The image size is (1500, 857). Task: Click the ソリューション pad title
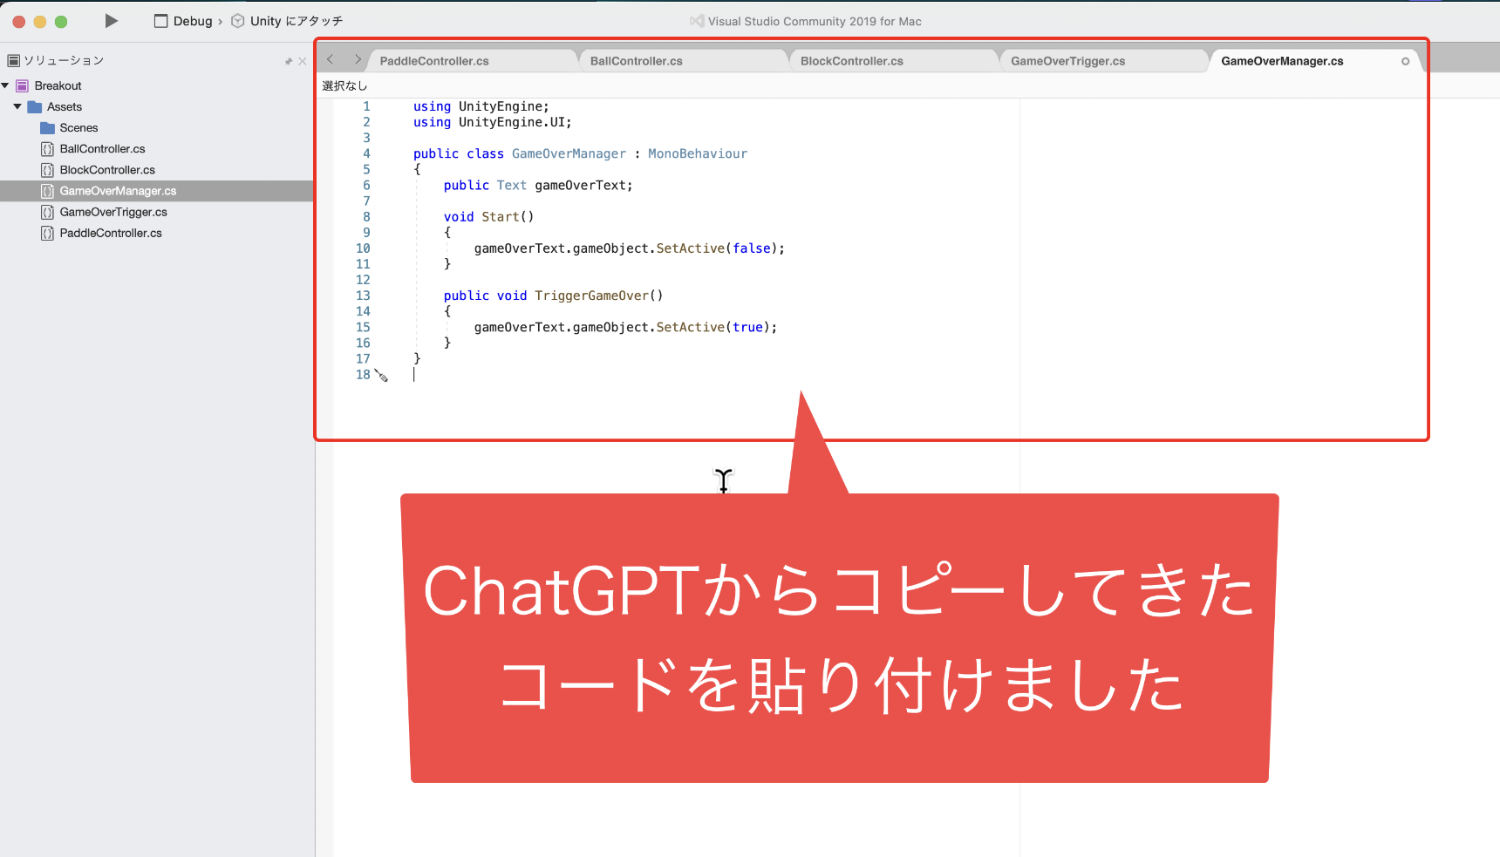(x=63, y=61)
